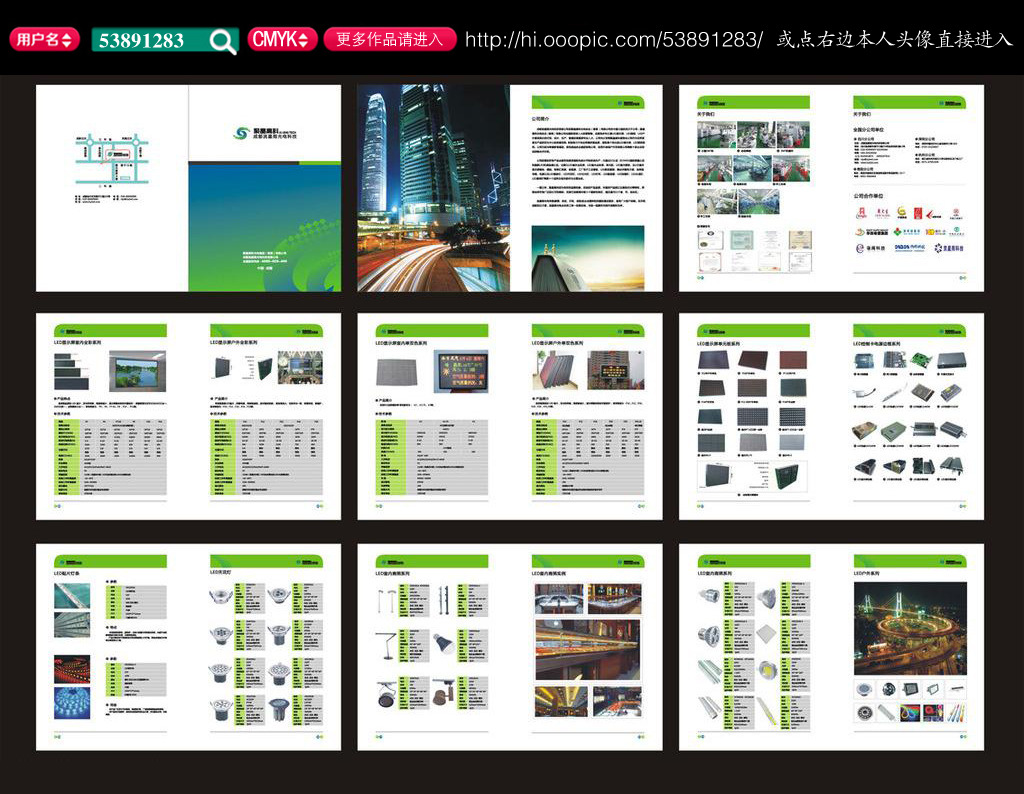Click the 53891283 search input field
Viewport: 1024px width, 794px height.
[148, 41]
